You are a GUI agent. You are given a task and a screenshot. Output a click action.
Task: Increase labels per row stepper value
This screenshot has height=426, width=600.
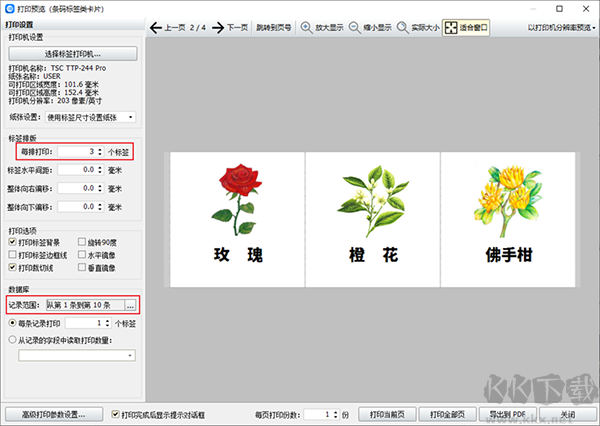100,150
